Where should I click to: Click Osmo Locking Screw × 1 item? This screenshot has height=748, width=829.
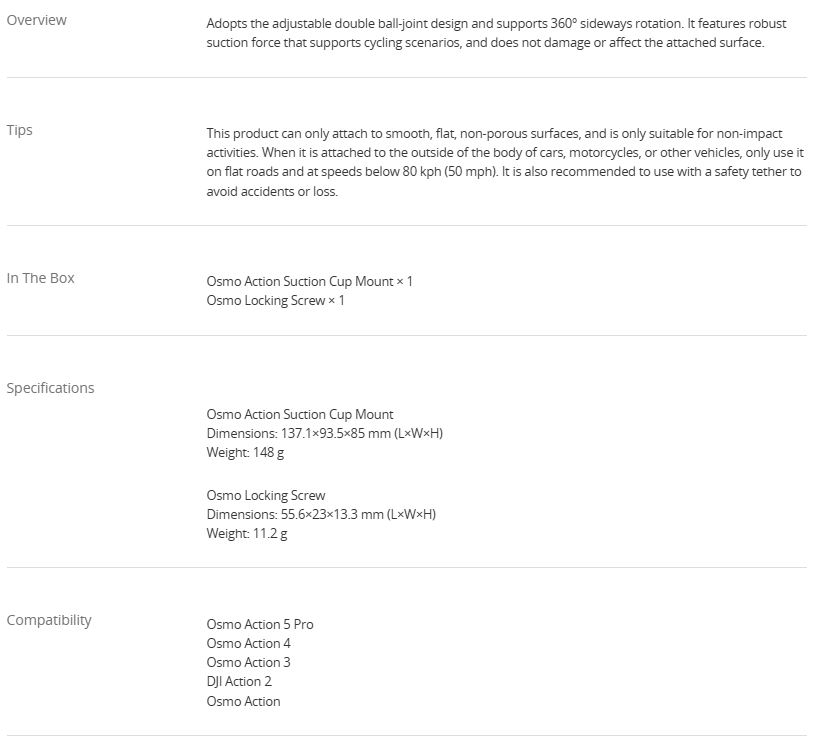click(275, 300)
